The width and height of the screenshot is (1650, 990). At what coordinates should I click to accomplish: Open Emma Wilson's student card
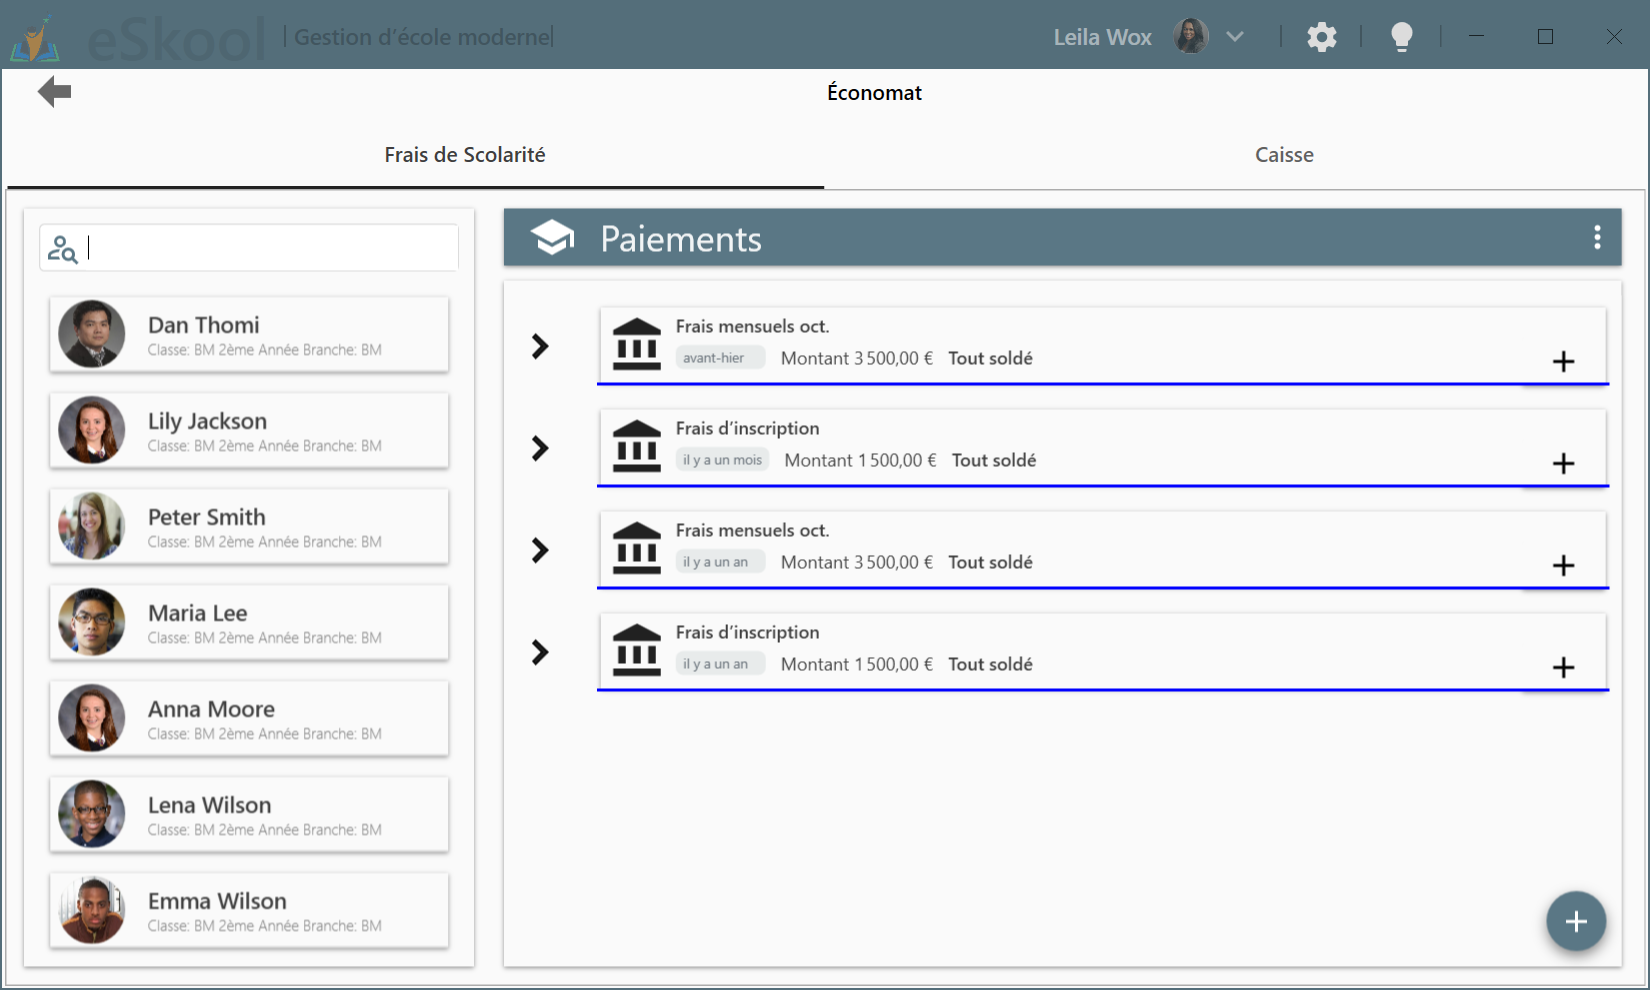click(249, 911)
